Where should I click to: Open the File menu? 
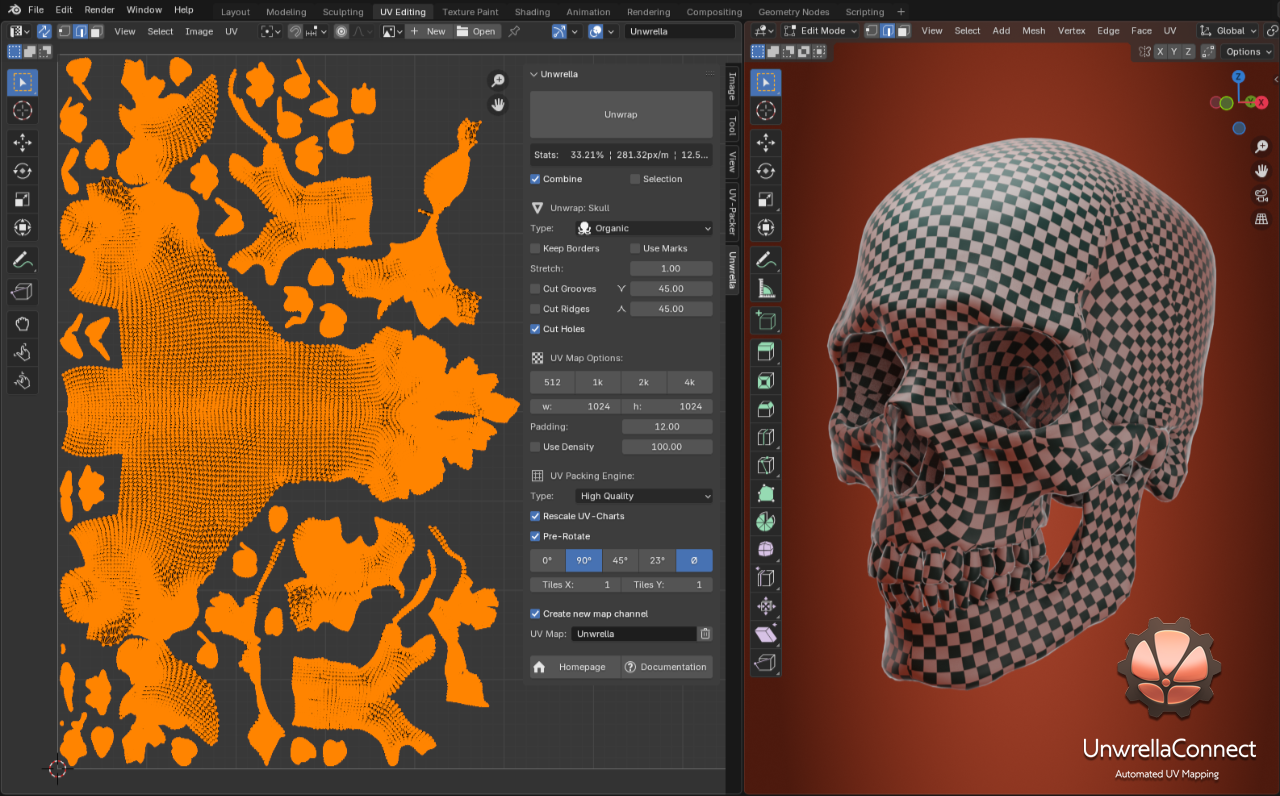click(x=36, y=10)
